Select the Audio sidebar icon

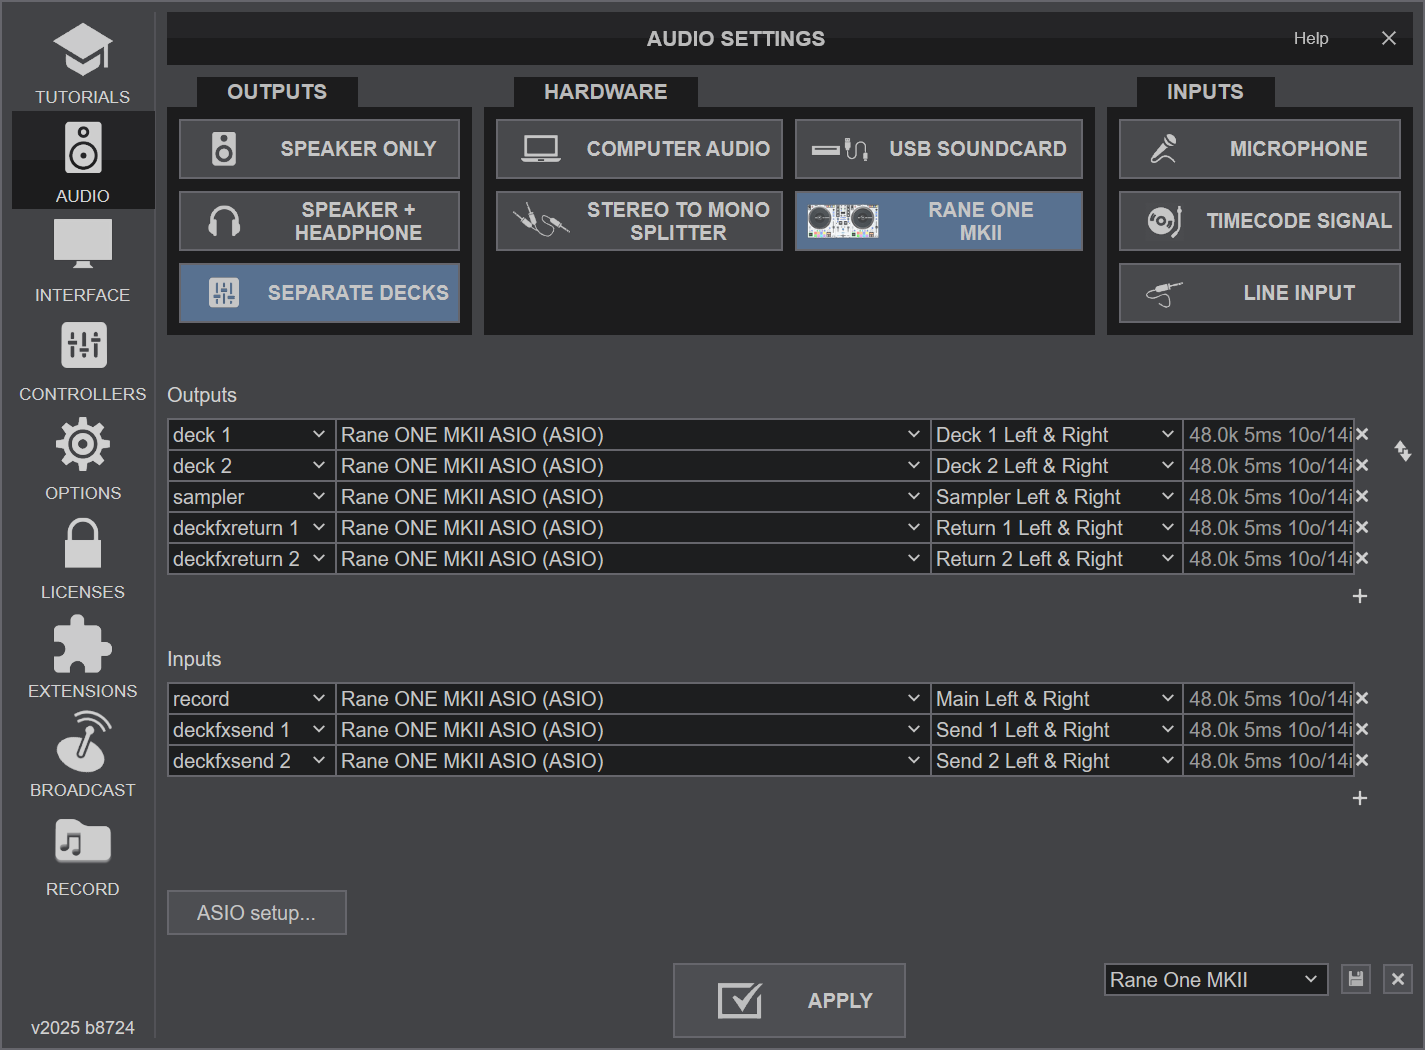(83, 160)
